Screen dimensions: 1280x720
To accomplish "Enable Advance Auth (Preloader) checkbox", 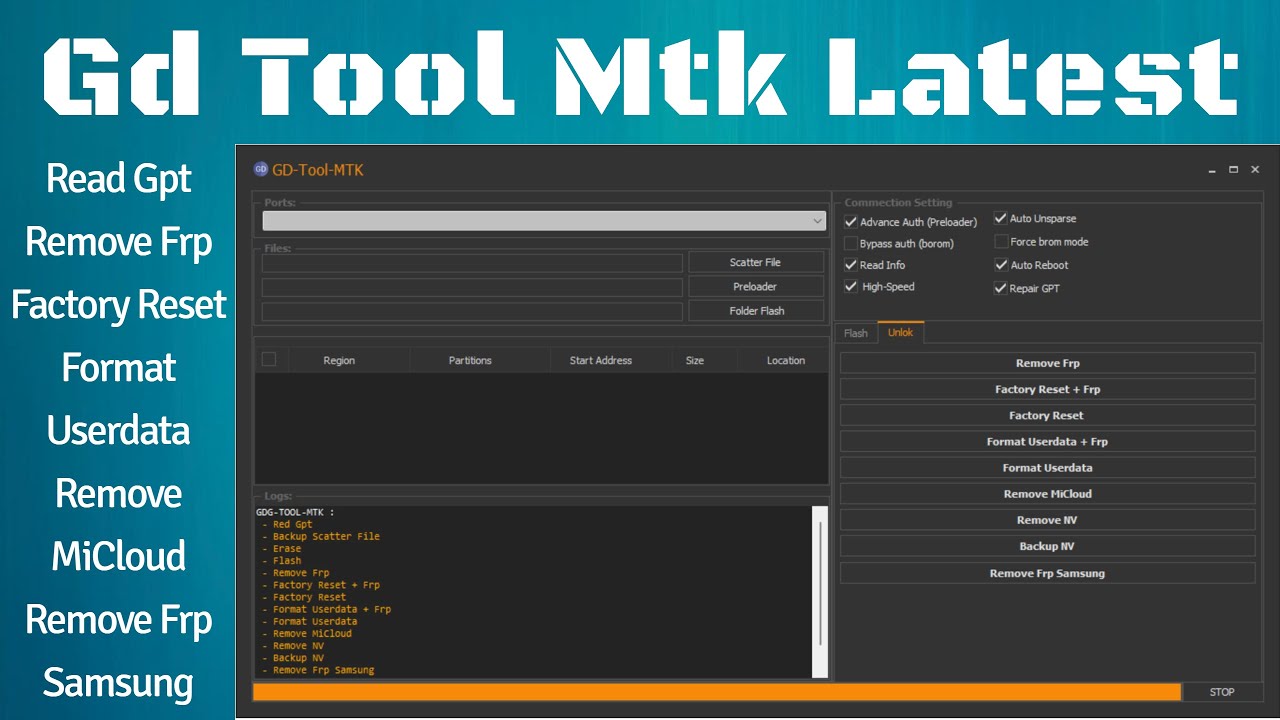I will [x=851, y=222].
